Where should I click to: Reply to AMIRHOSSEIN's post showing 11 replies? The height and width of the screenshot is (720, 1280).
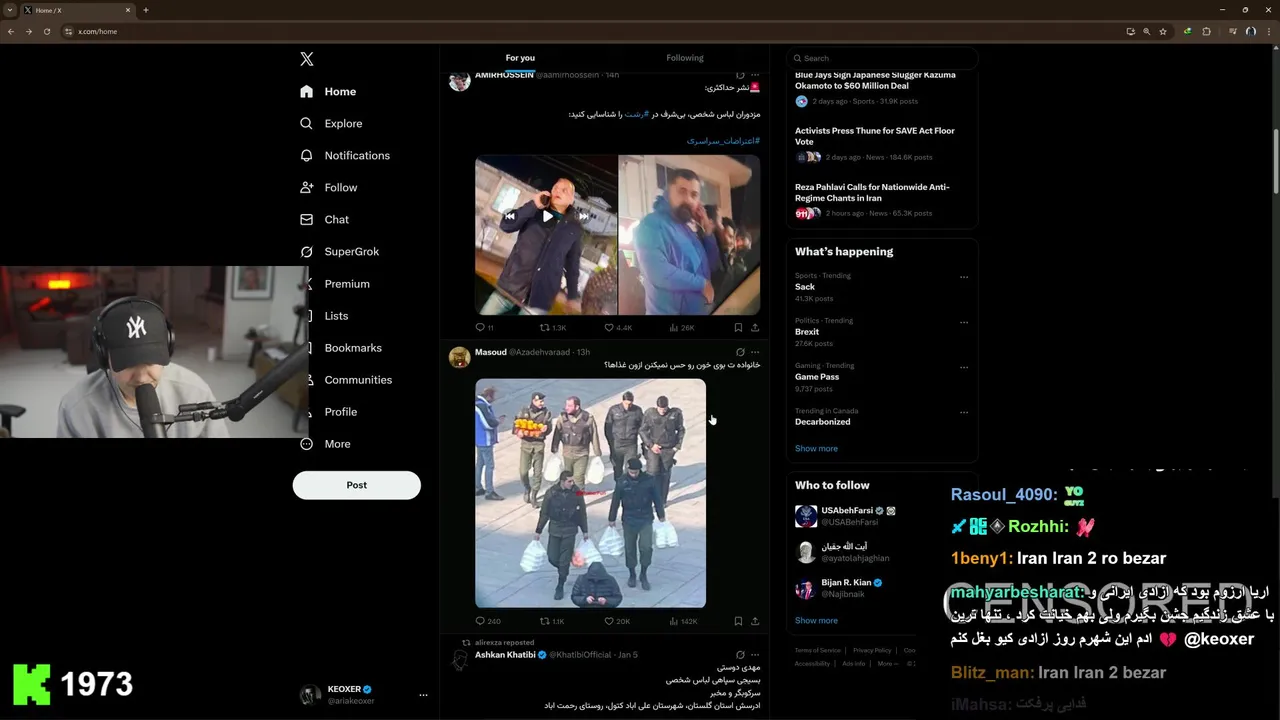coord(484,327)
